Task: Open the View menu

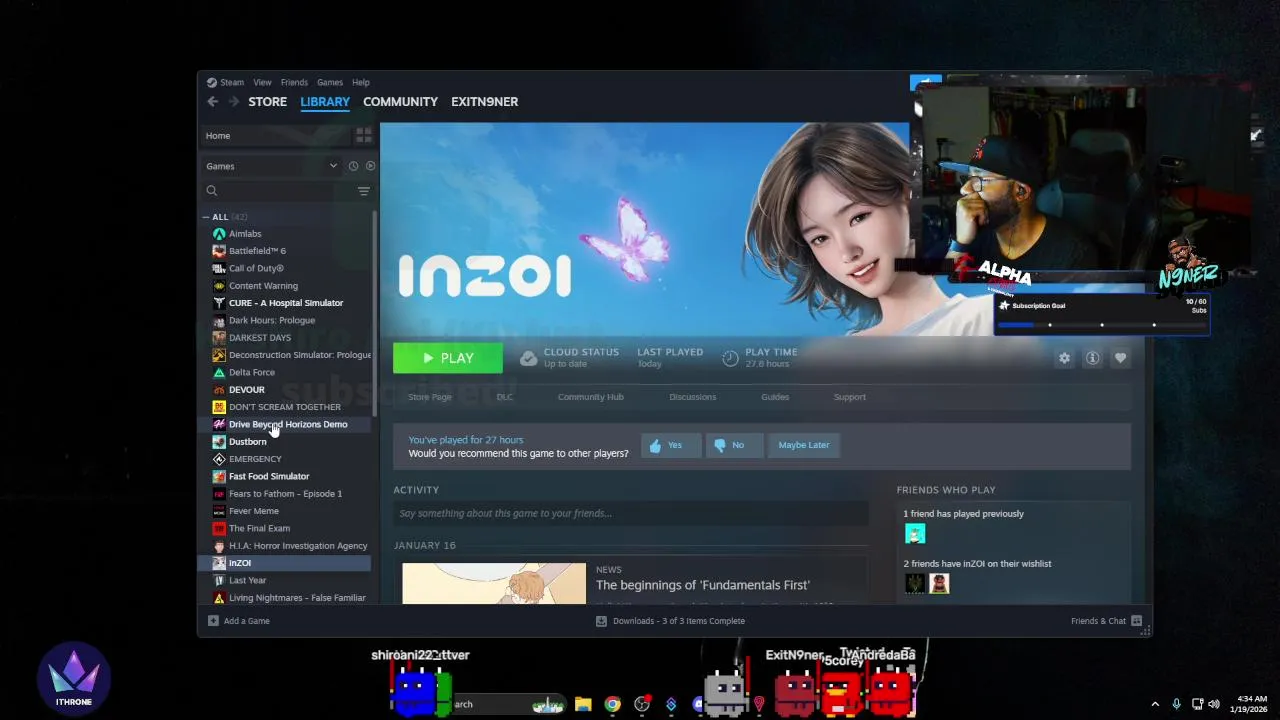Action: point(262,82)
